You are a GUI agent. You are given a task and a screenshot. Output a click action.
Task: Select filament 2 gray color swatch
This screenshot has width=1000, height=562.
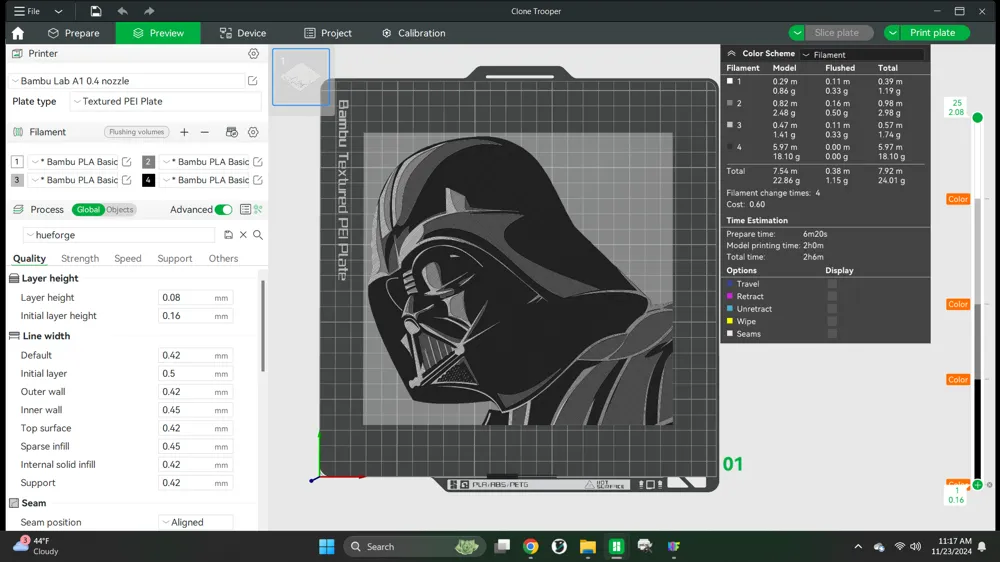[x=148, y=162]
